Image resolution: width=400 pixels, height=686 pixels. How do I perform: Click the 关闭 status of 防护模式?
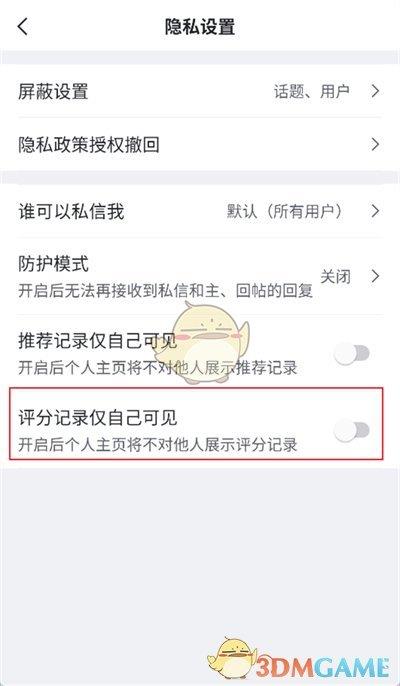[336, 276]
